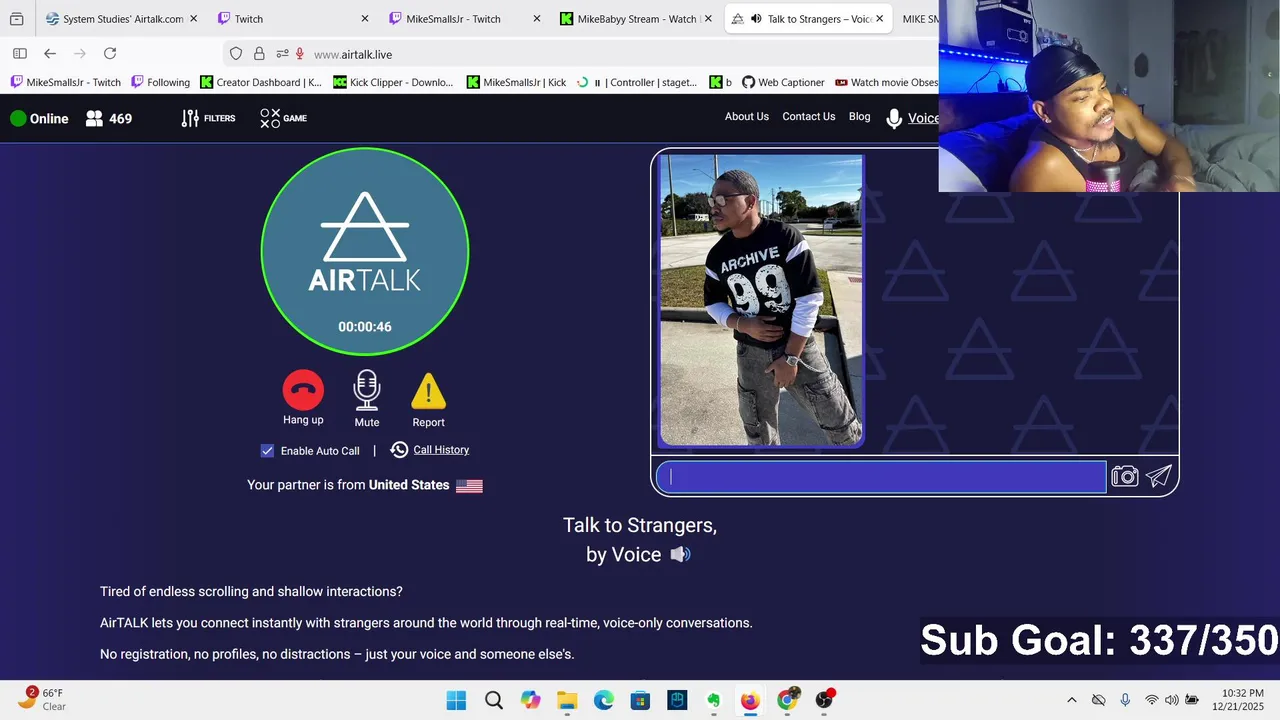The image size is (1280, 720).
Task: Open Evernote from taskbar
Action: (714, 700)
